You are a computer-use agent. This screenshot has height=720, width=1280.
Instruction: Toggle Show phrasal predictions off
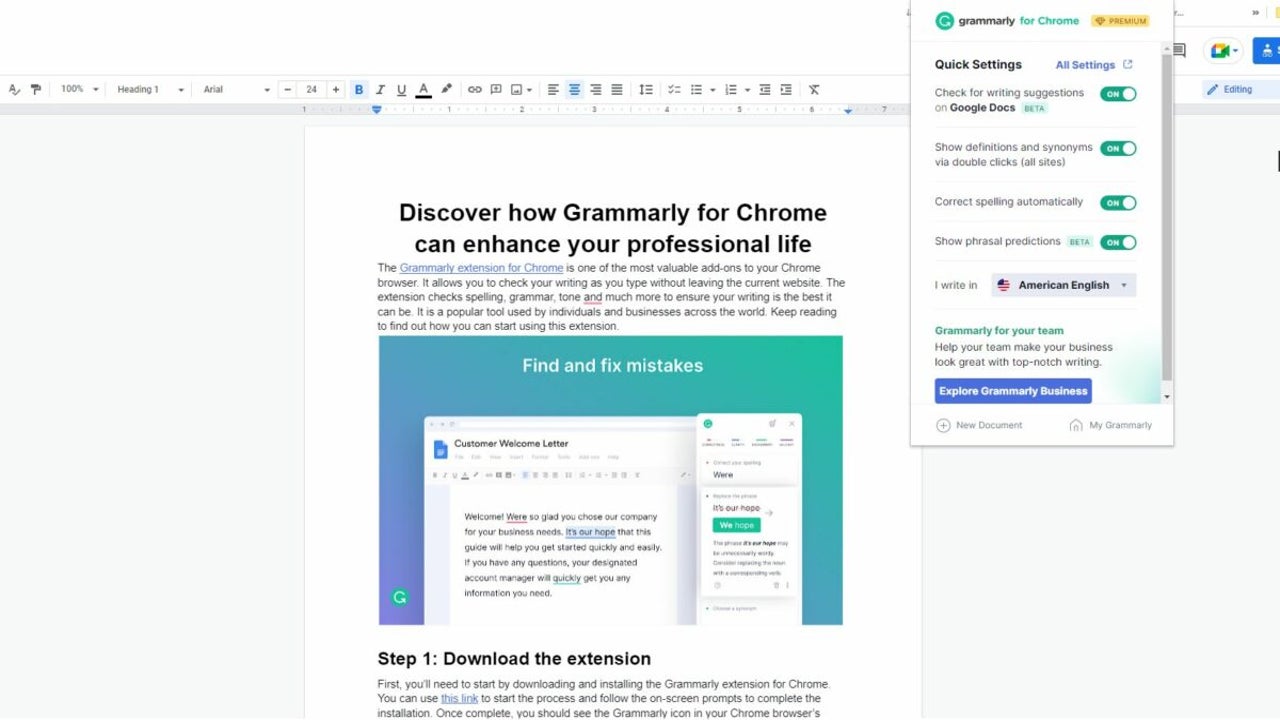1118,242
